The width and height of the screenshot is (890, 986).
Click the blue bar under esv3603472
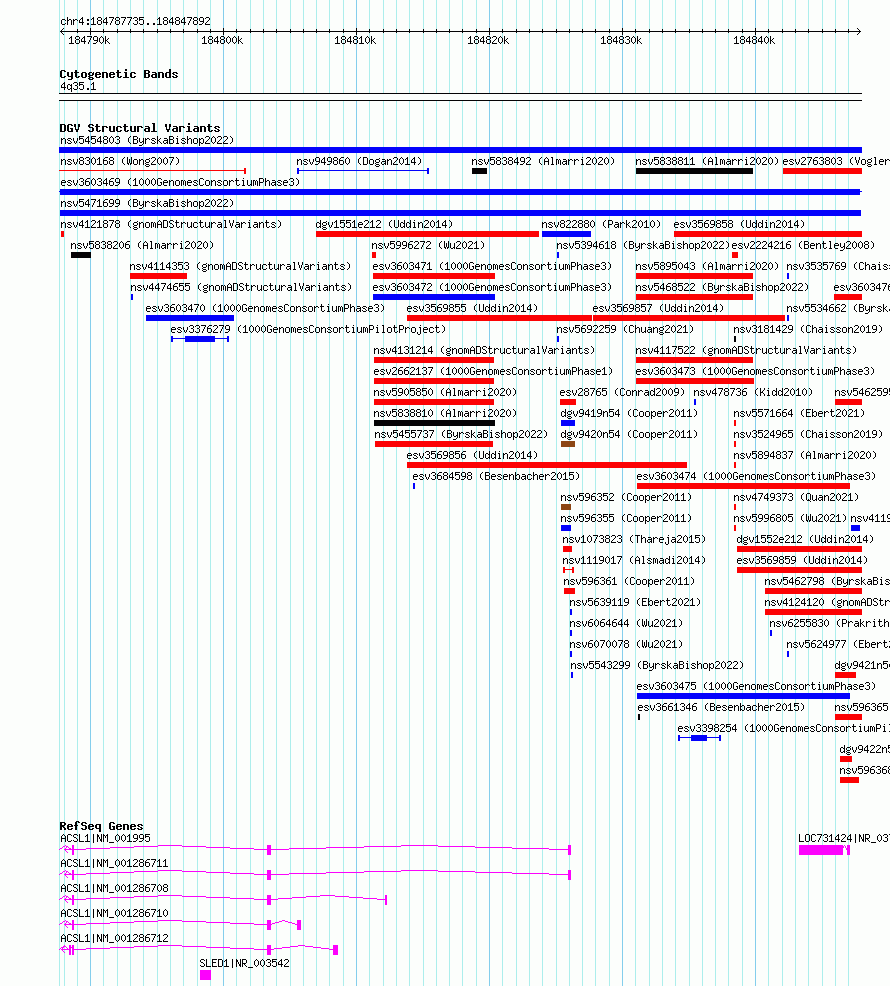point(434,297)
